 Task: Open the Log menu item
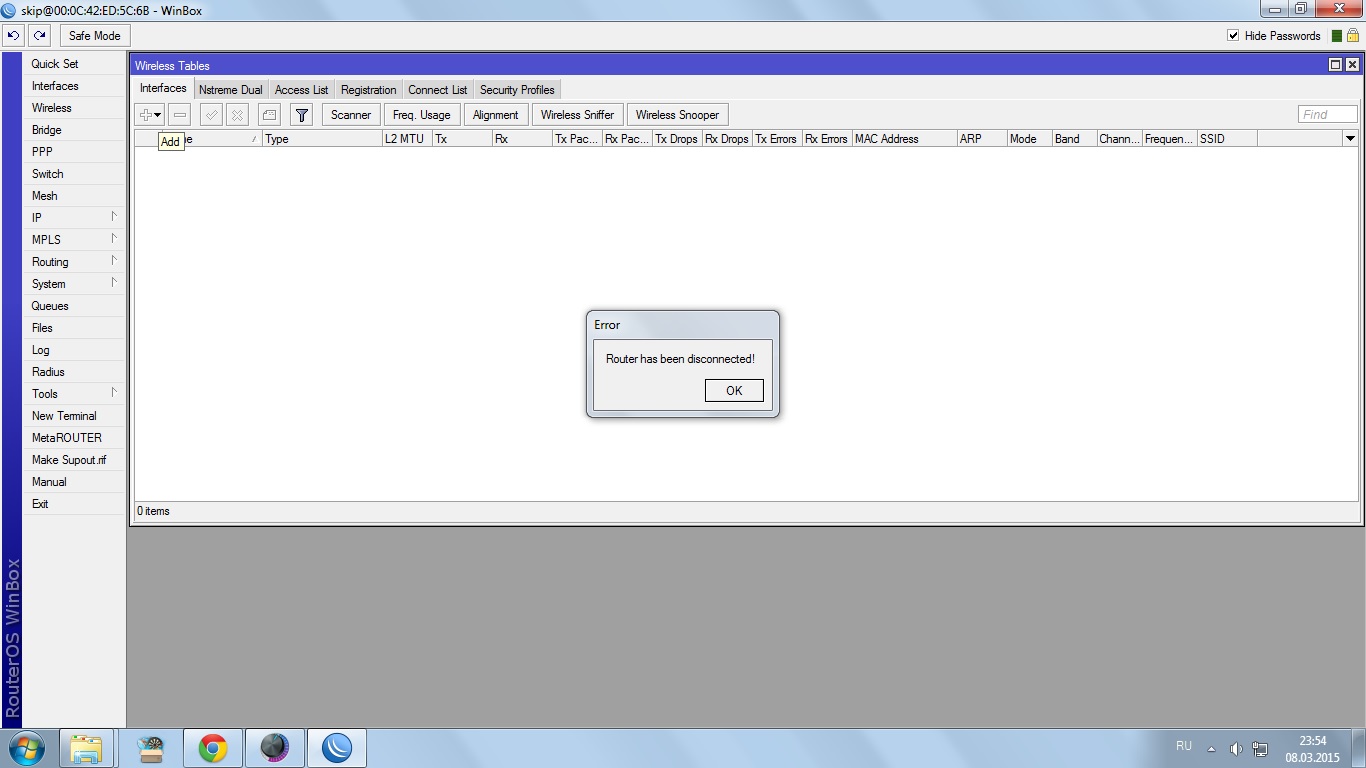[x=74, y=350]
